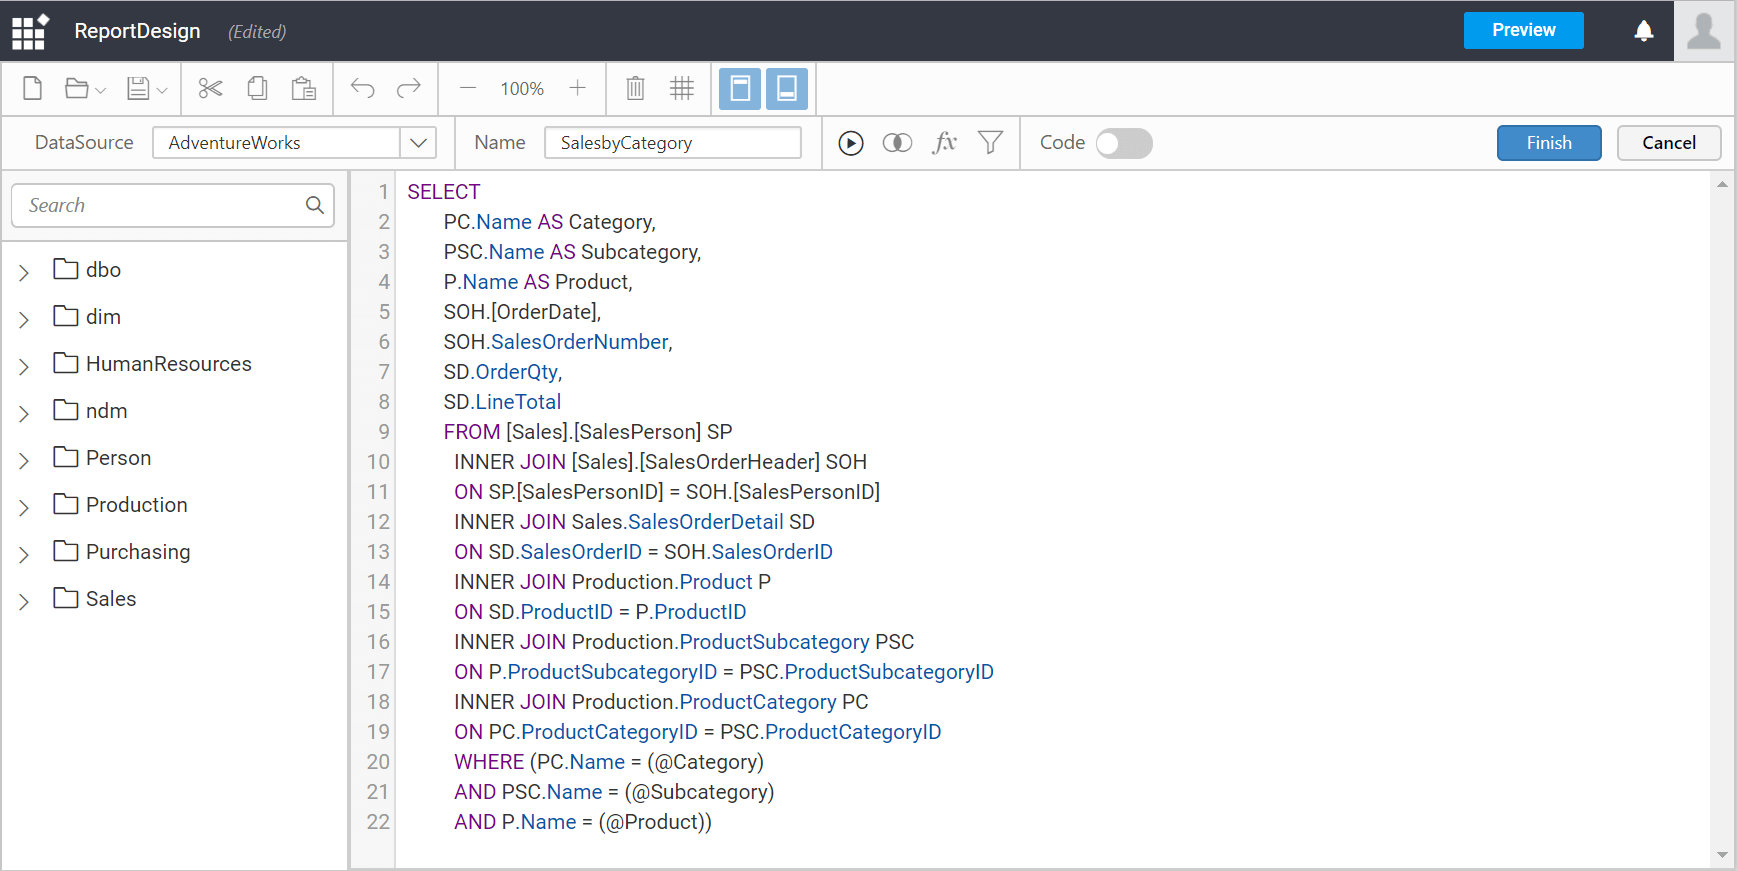Select the HumanResources tree item
Image resolution: width=1737 pixels, height=871 pixels.
(x=168, y=364)
